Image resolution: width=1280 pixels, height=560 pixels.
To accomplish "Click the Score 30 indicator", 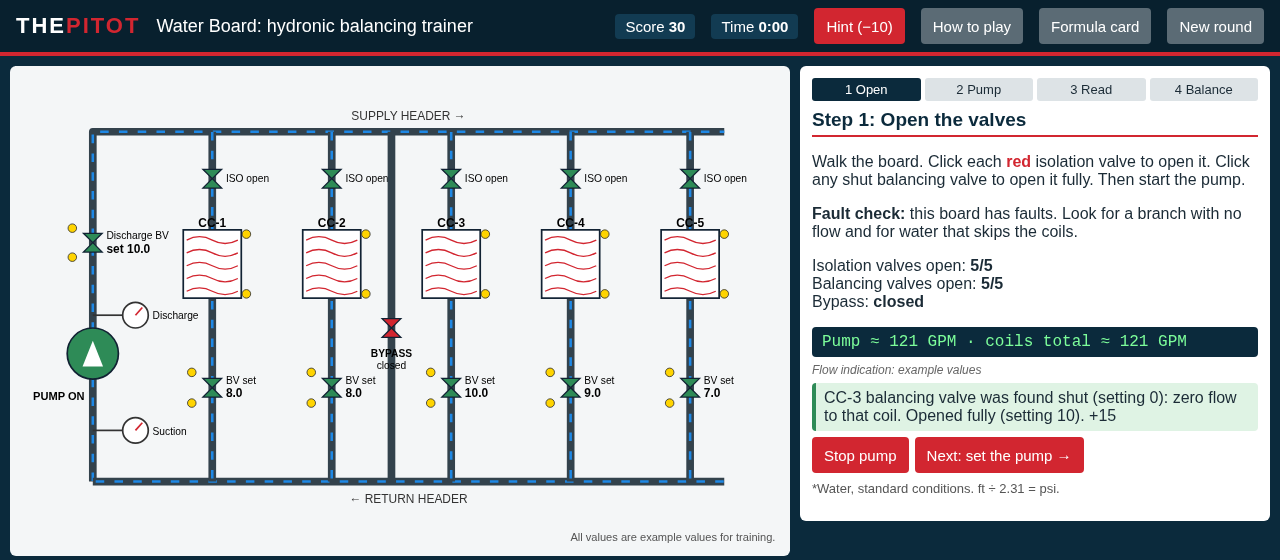I will coord(655,26).
